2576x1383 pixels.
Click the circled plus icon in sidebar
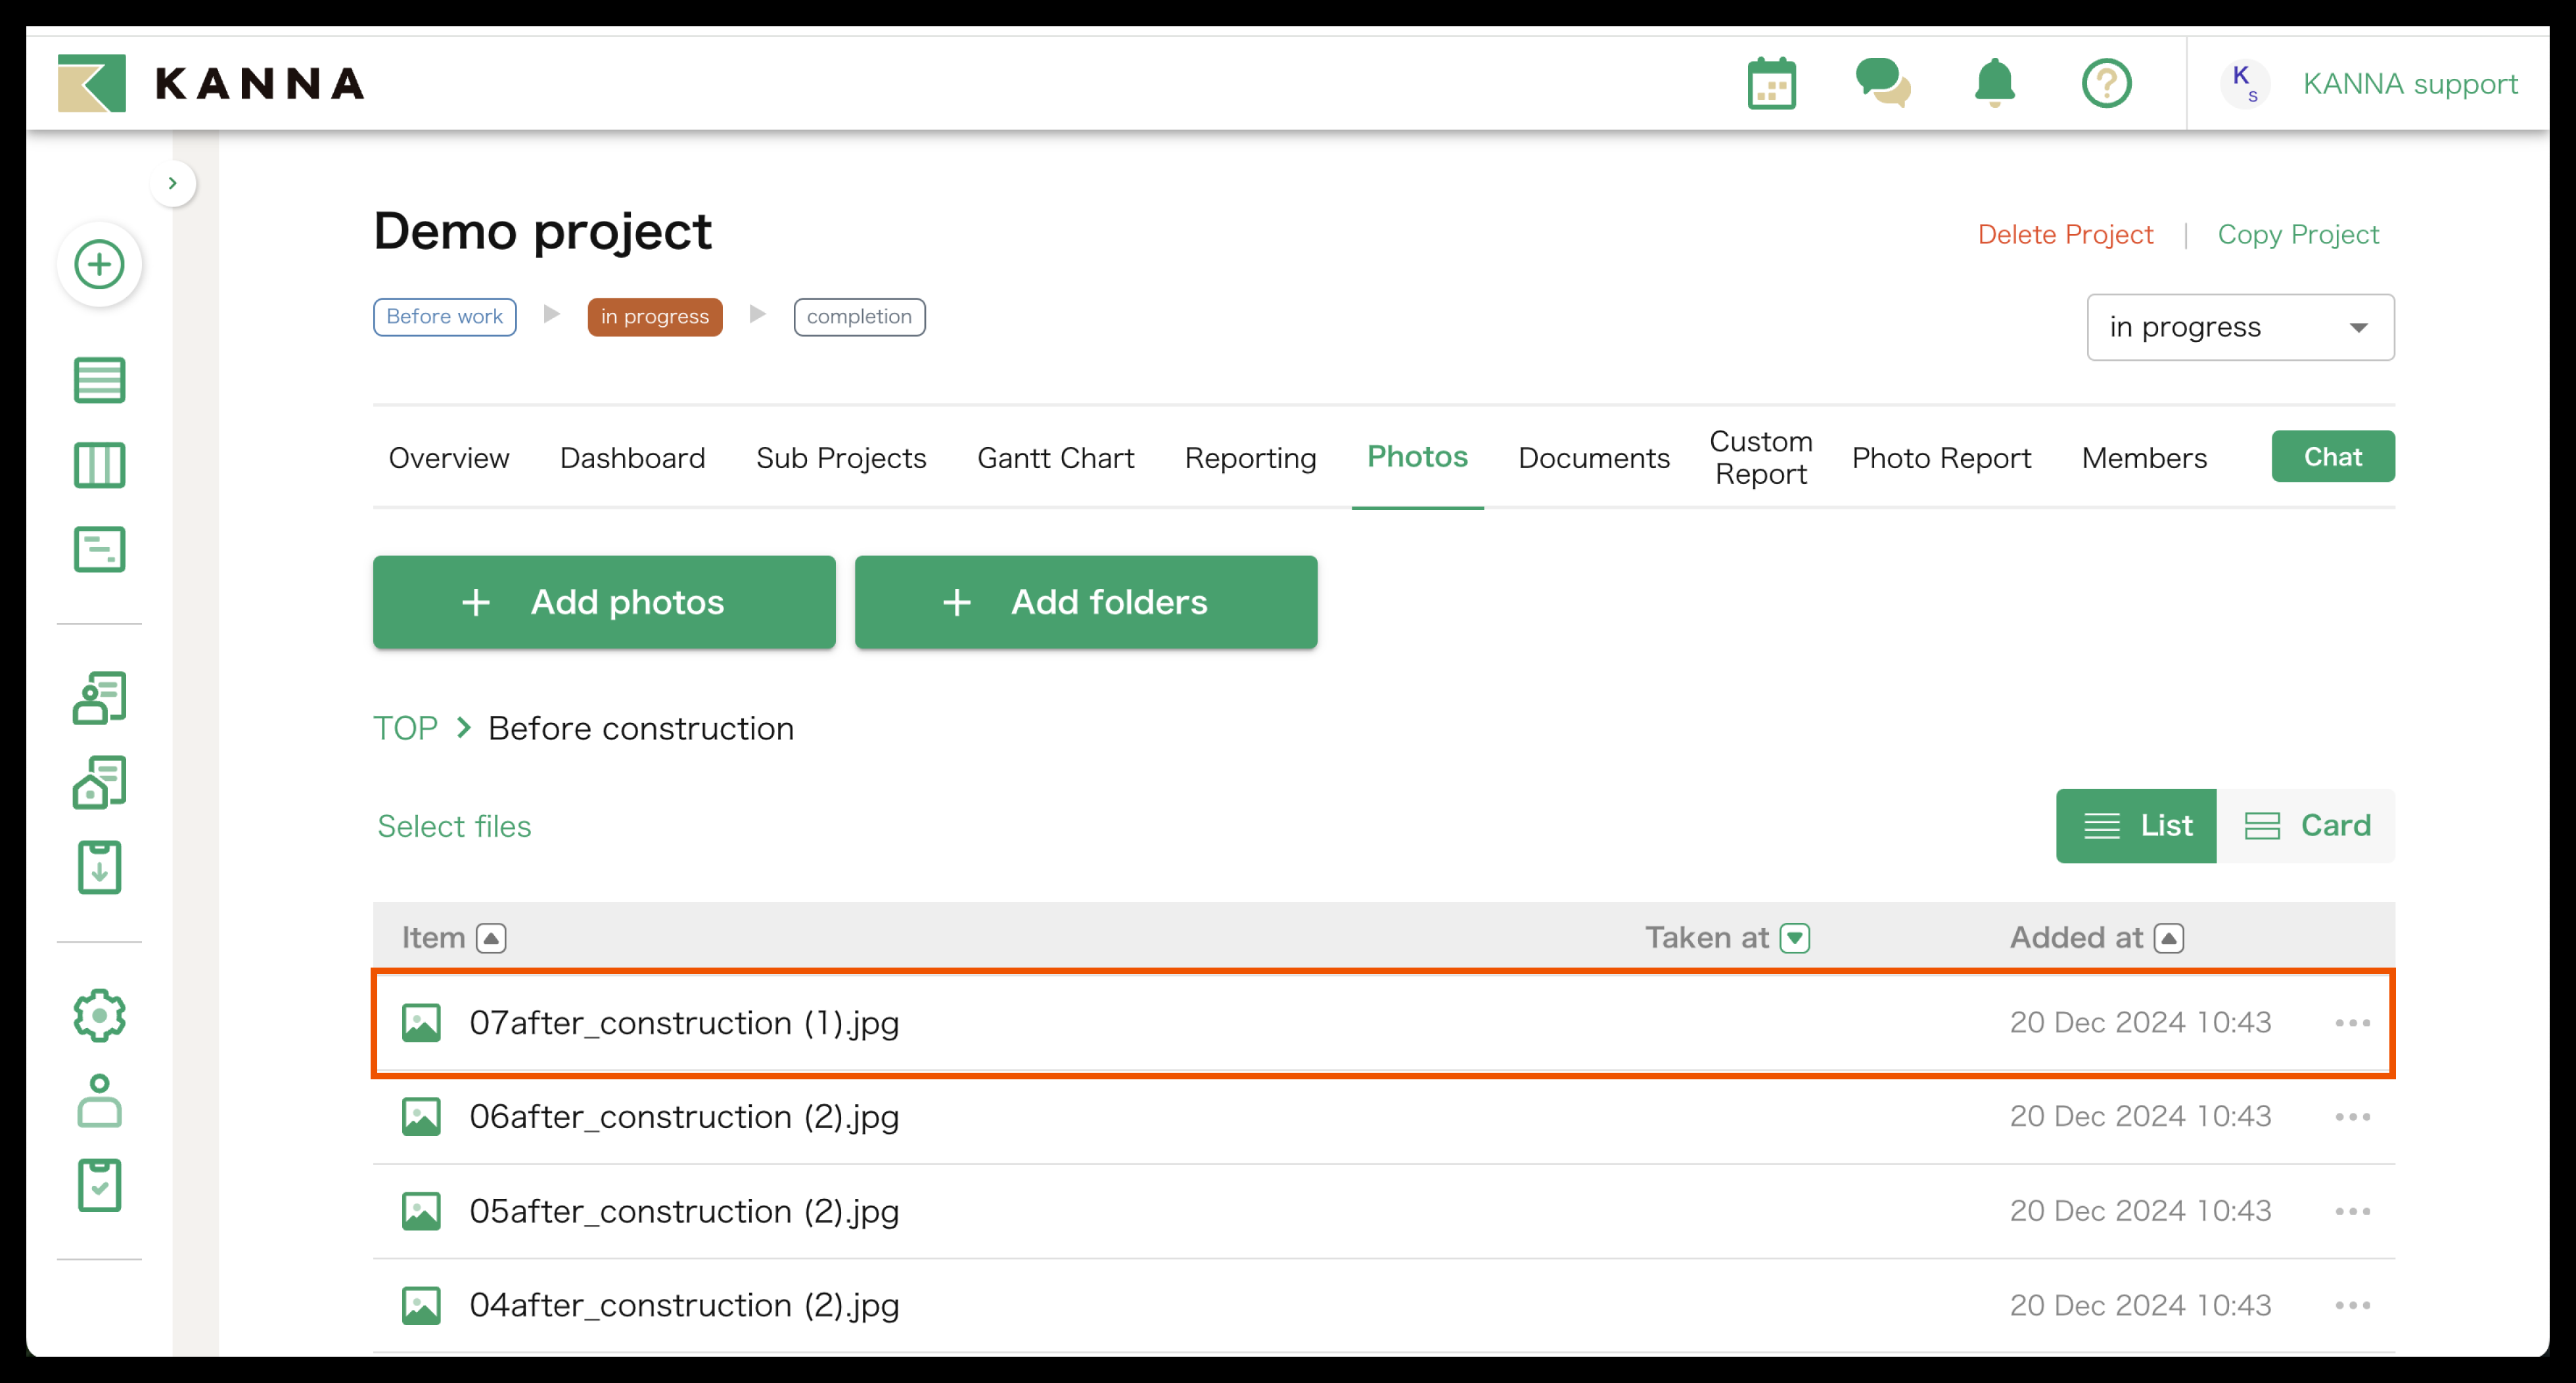click(99, 265)
